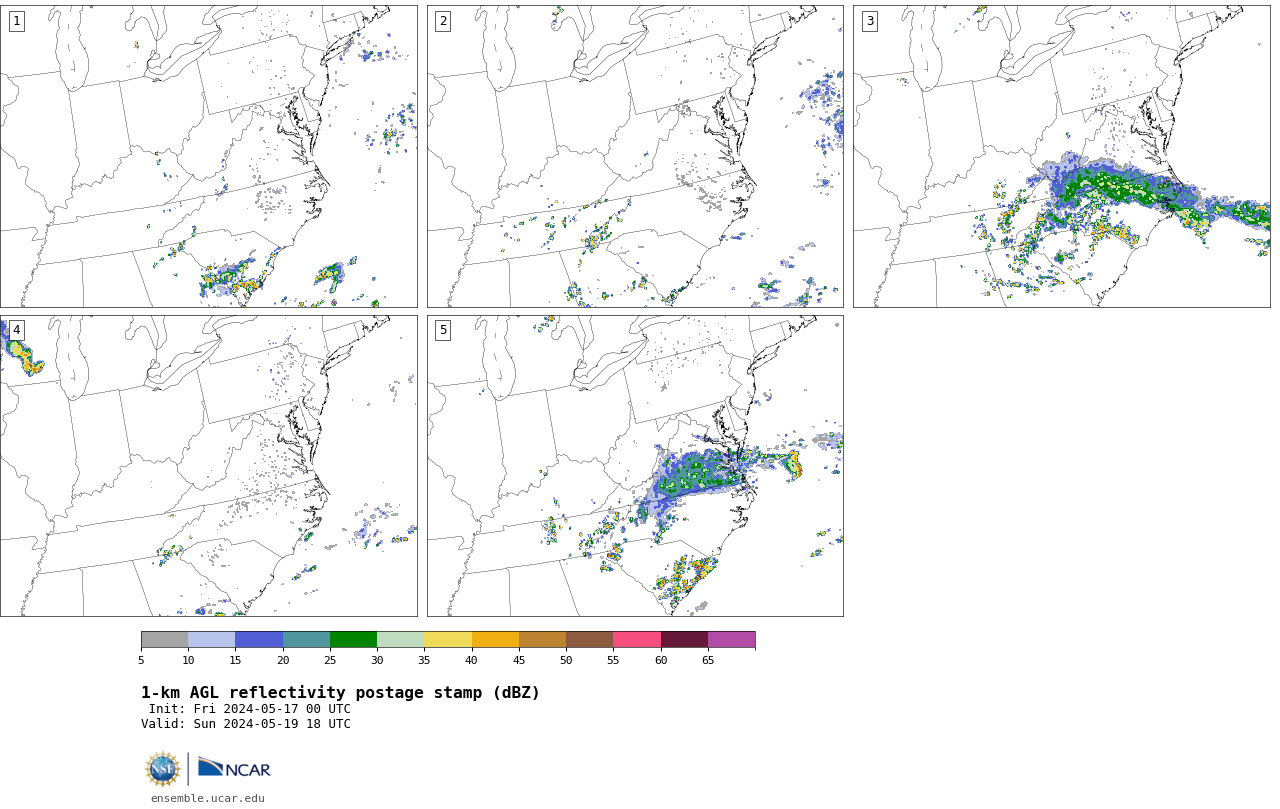
Task: Click the light lavender 10-15 dBZ swatch
Action: (x=212, y=640)
